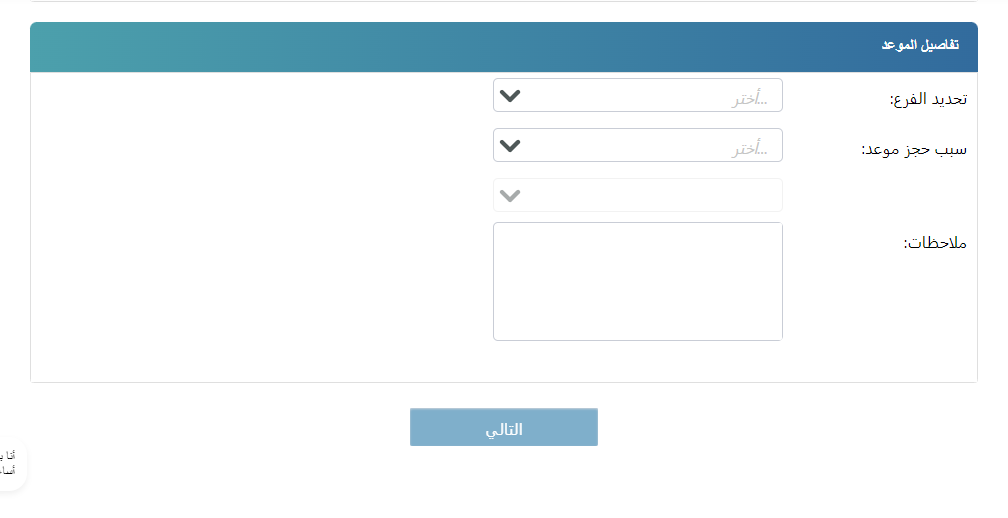
Task: Open the تحديد الفرع branch selection combo box
Action: click(637, 96)
